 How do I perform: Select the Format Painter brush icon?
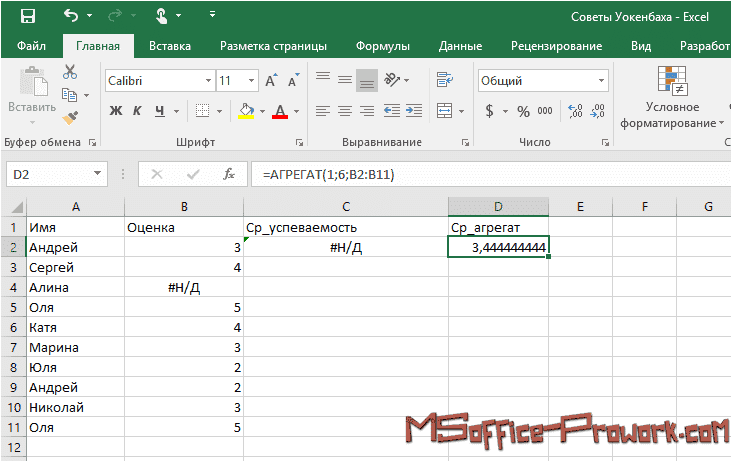[70, 117]
